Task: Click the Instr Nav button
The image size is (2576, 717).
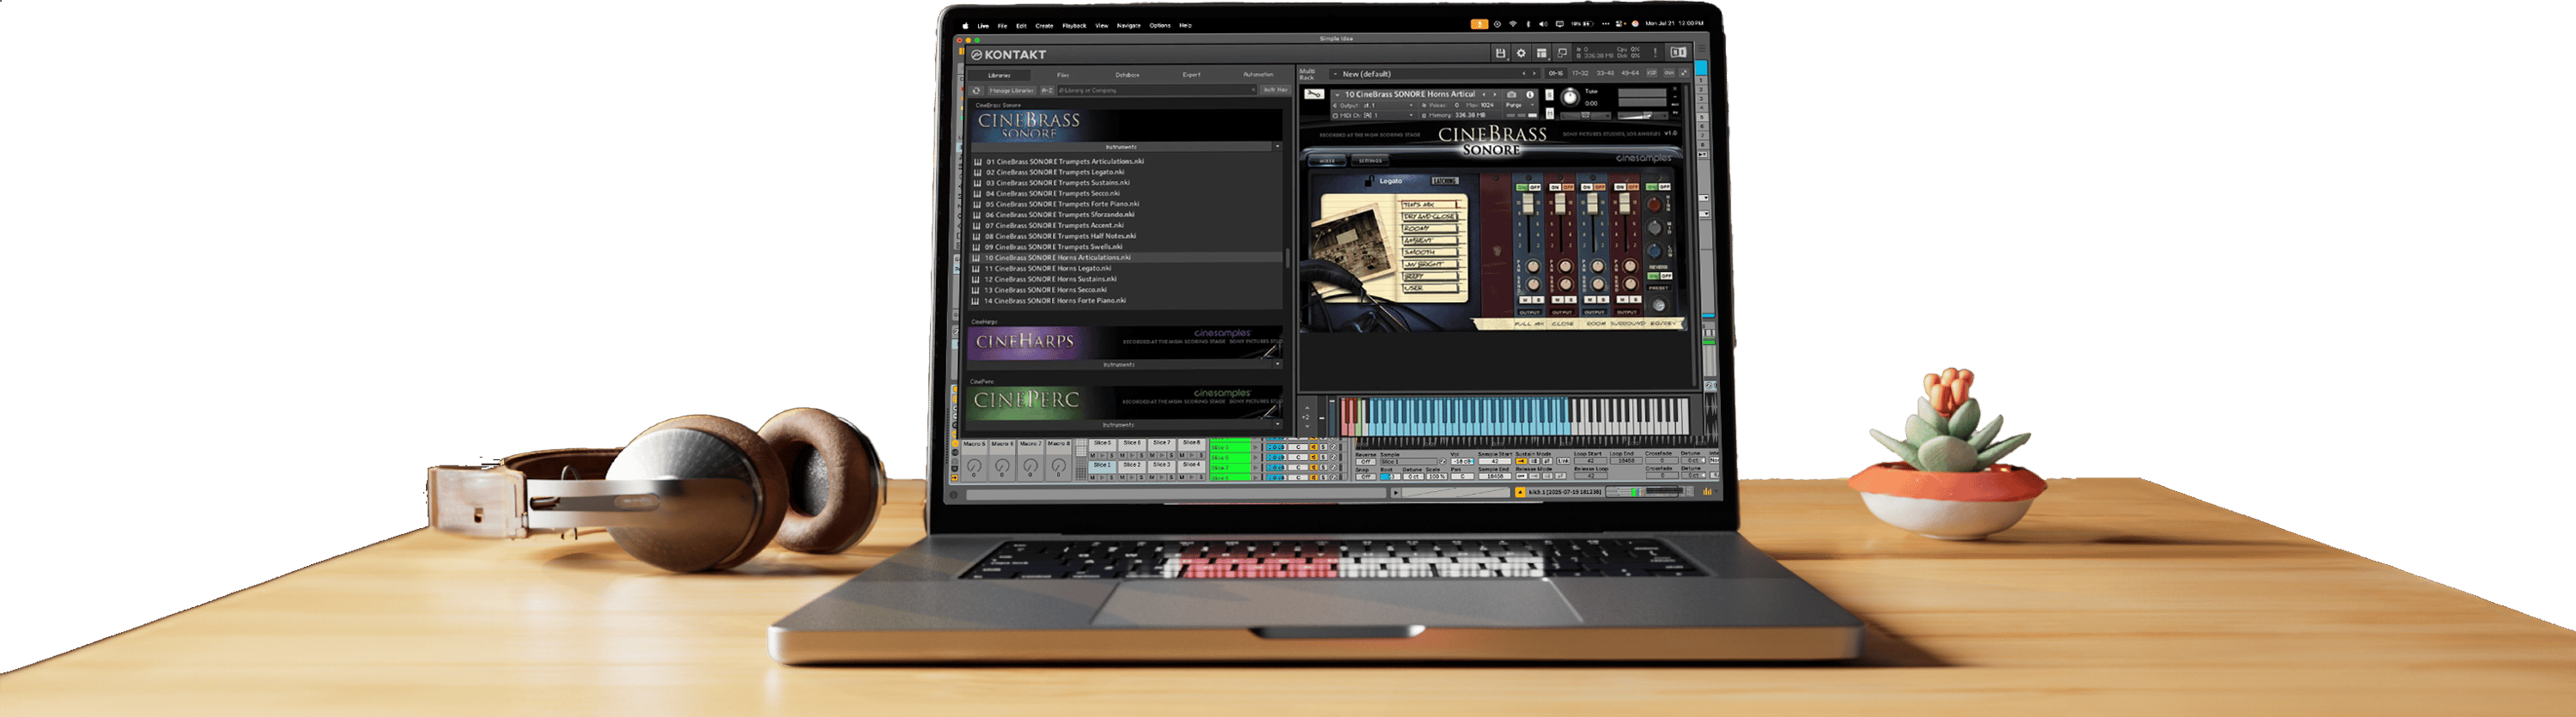Action: tap(1276, 90)
